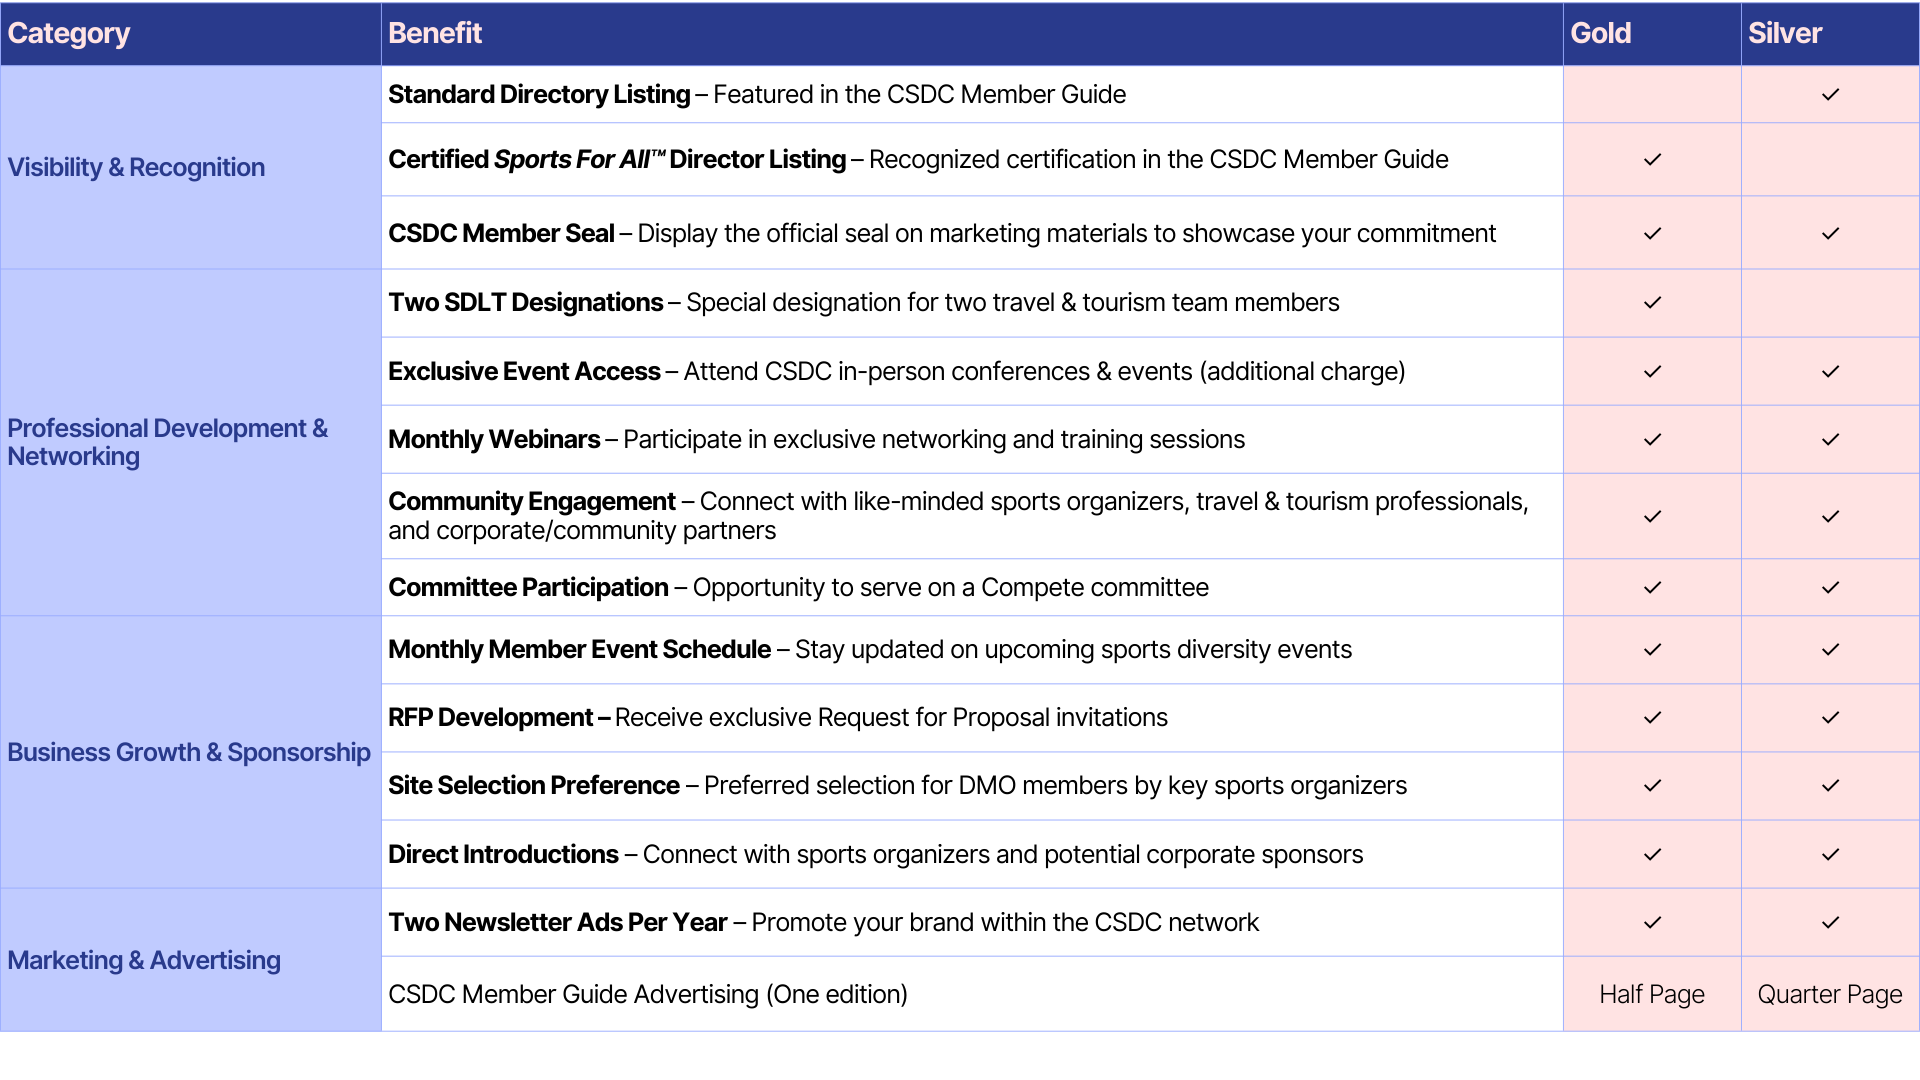1920x1080 pixels.
Task: Click the 'Business Growth & Sponsorship' category label
Action: point(189,753)
